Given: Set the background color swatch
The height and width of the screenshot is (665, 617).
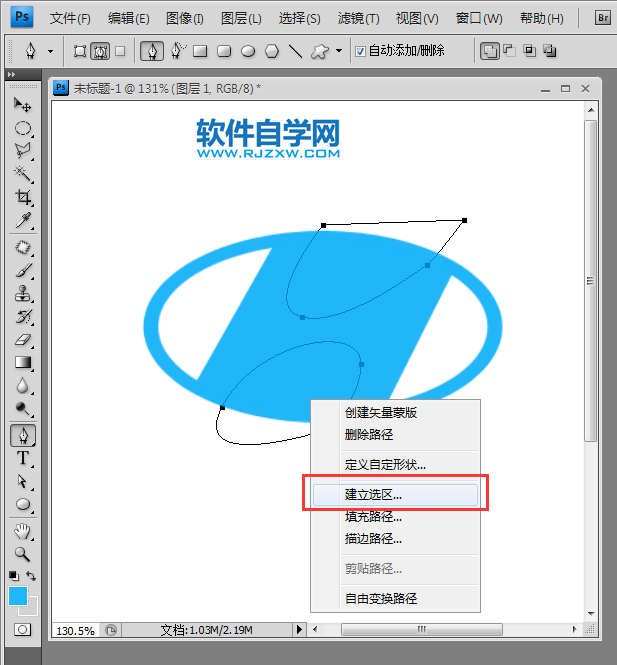Looking at the screenshot, I should [x=32, y=609].
